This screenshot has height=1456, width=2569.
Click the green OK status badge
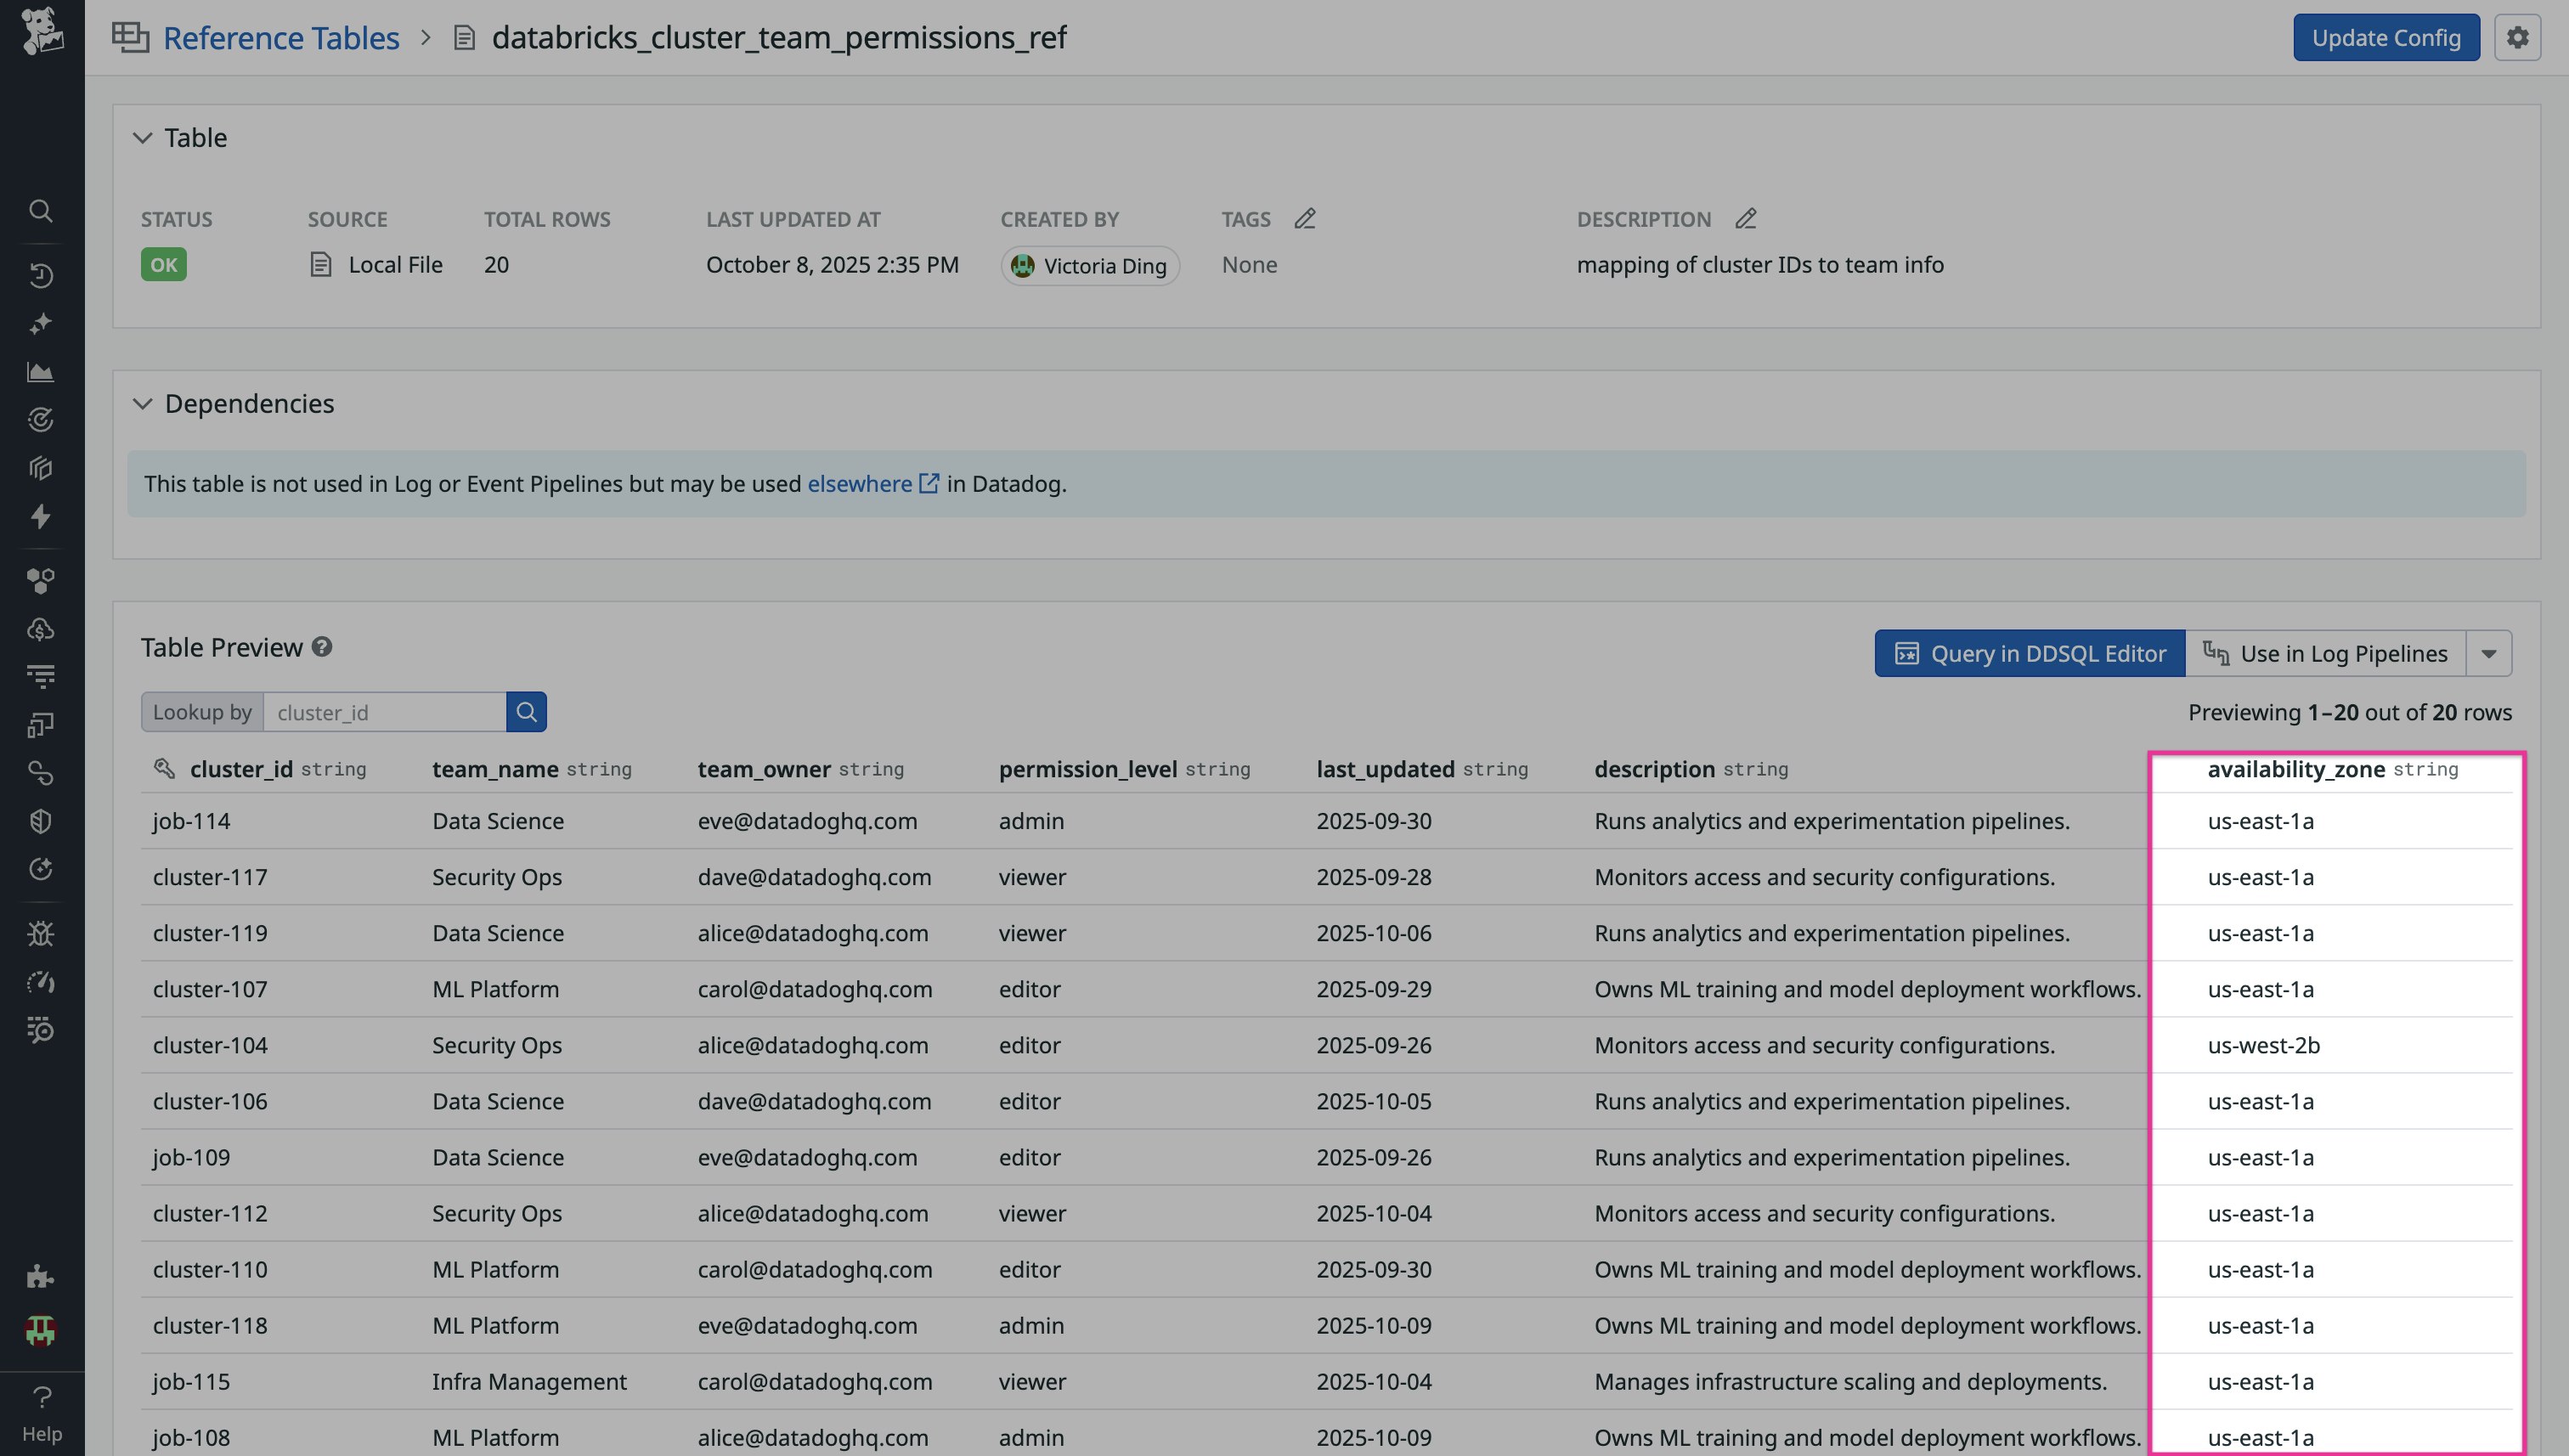coord(162,264)
